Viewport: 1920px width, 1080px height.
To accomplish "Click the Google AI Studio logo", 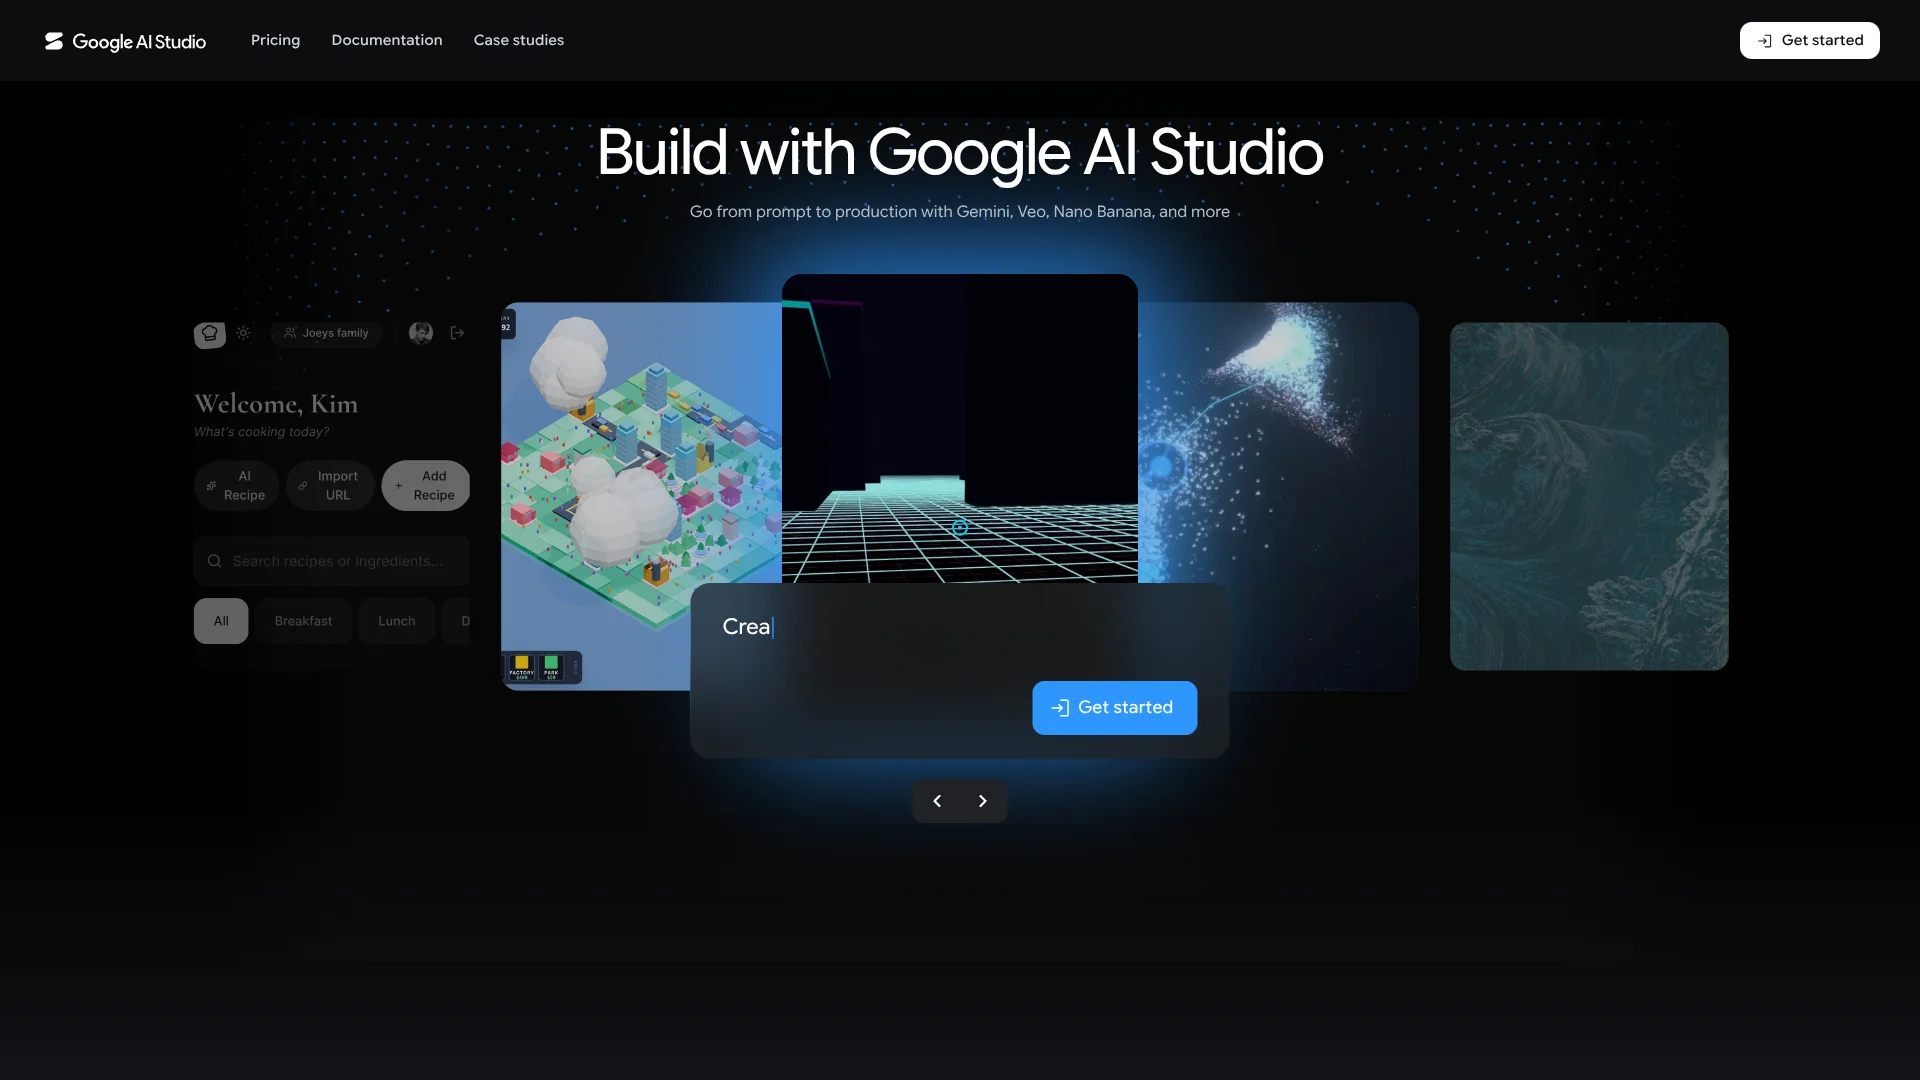I will point(125,41).
